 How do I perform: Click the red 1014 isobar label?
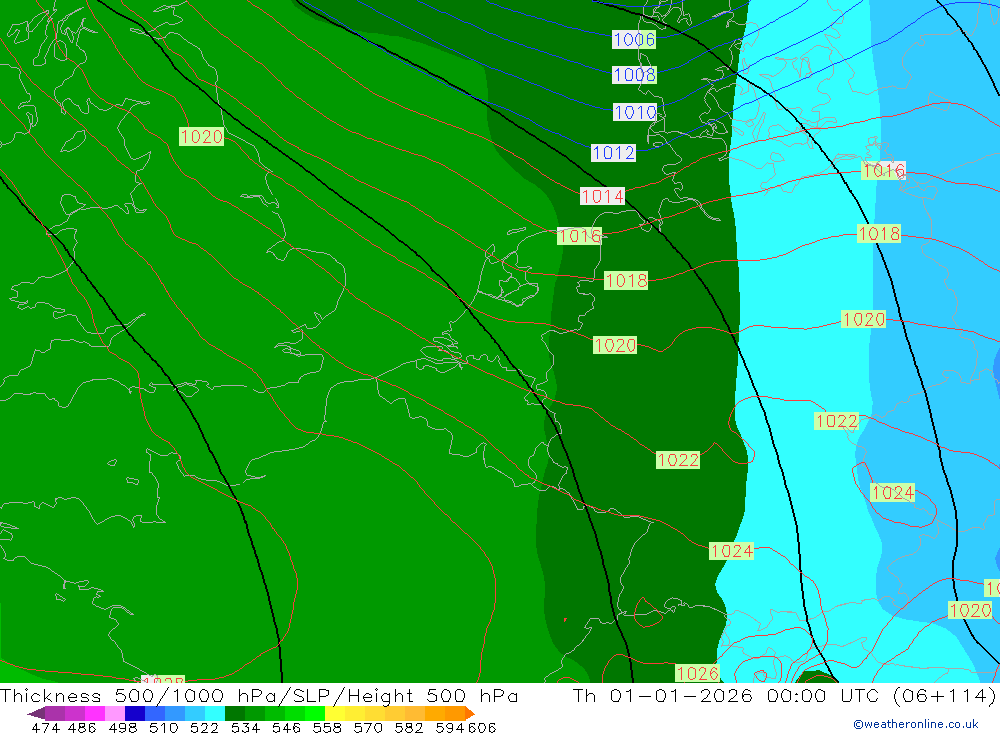tap(603, 196)
